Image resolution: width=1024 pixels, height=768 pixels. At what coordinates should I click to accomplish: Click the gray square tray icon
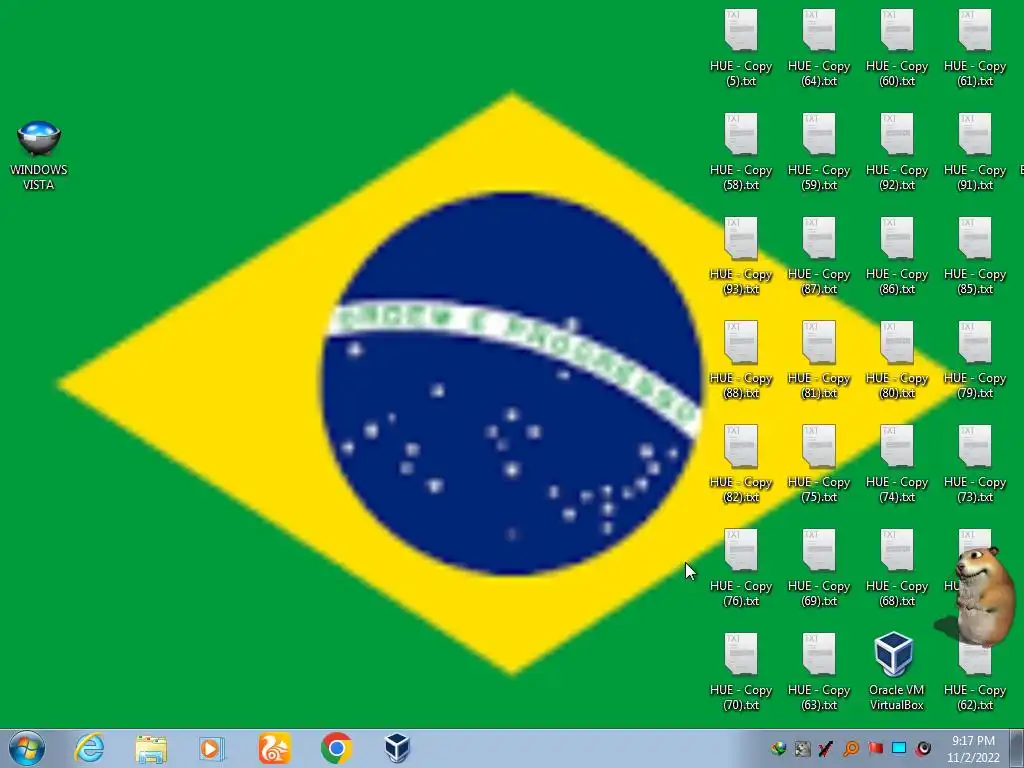pyautogui.click(x=803, y=748)
